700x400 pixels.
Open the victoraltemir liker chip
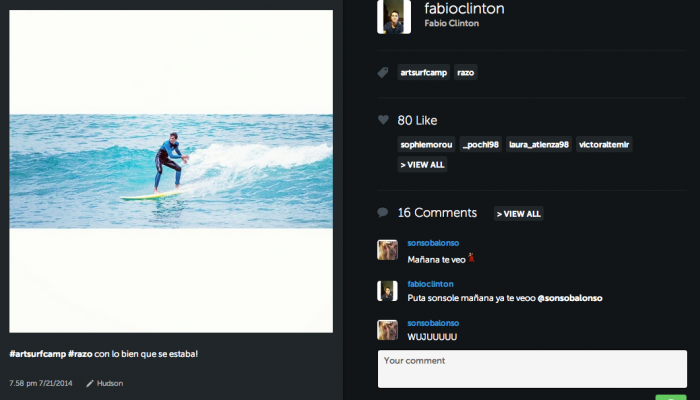[604, 145]
